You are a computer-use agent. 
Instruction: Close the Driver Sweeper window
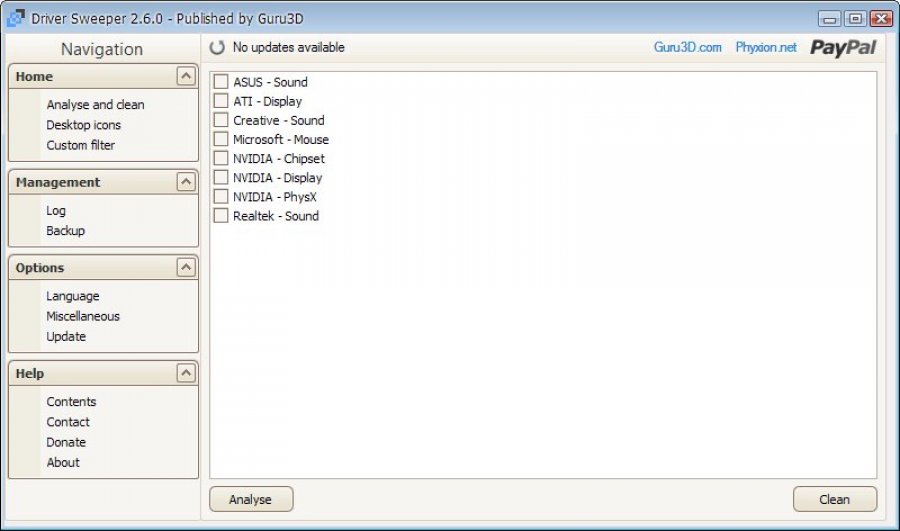pos(881,19)
